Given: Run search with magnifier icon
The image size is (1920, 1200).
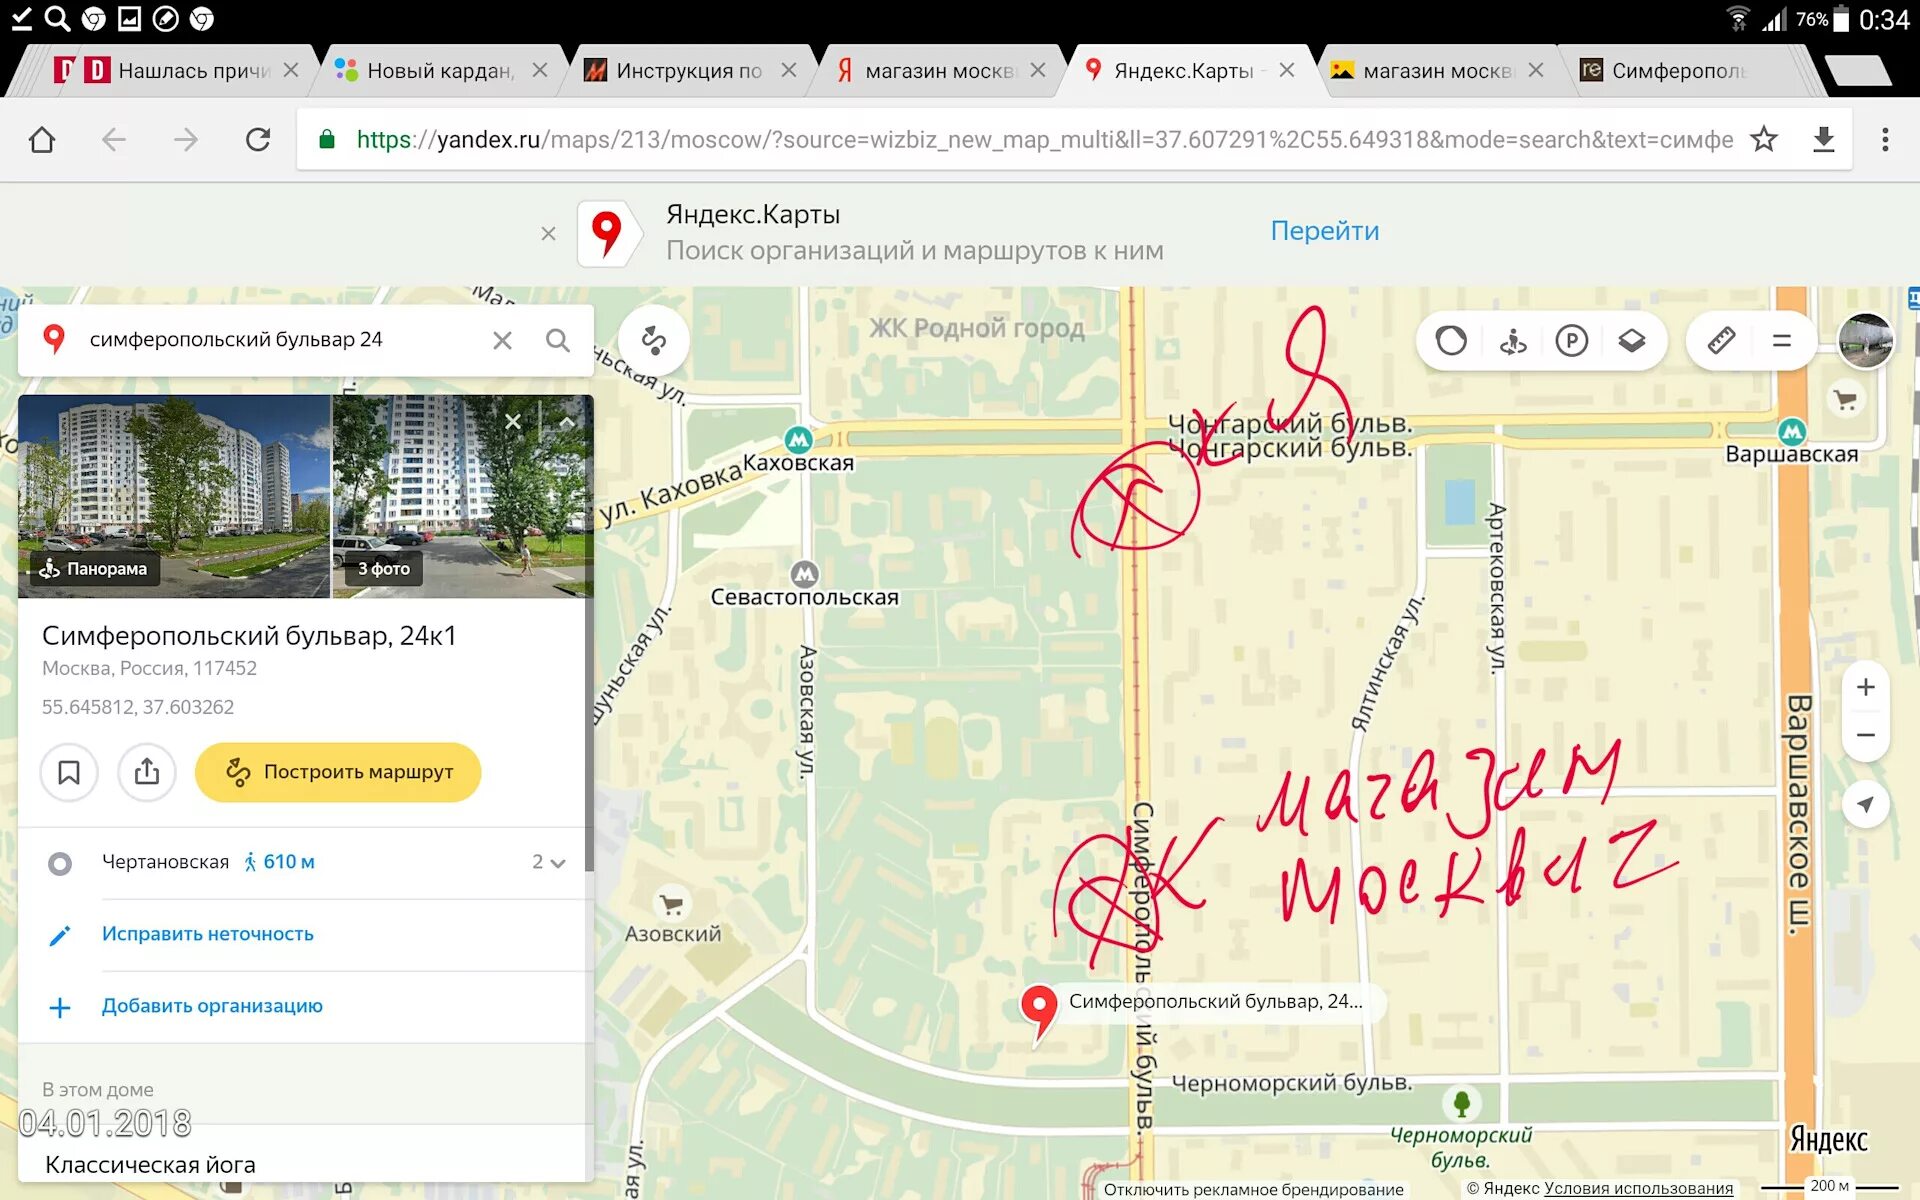Looking at the screenshot, I should [x=558, y=341].
